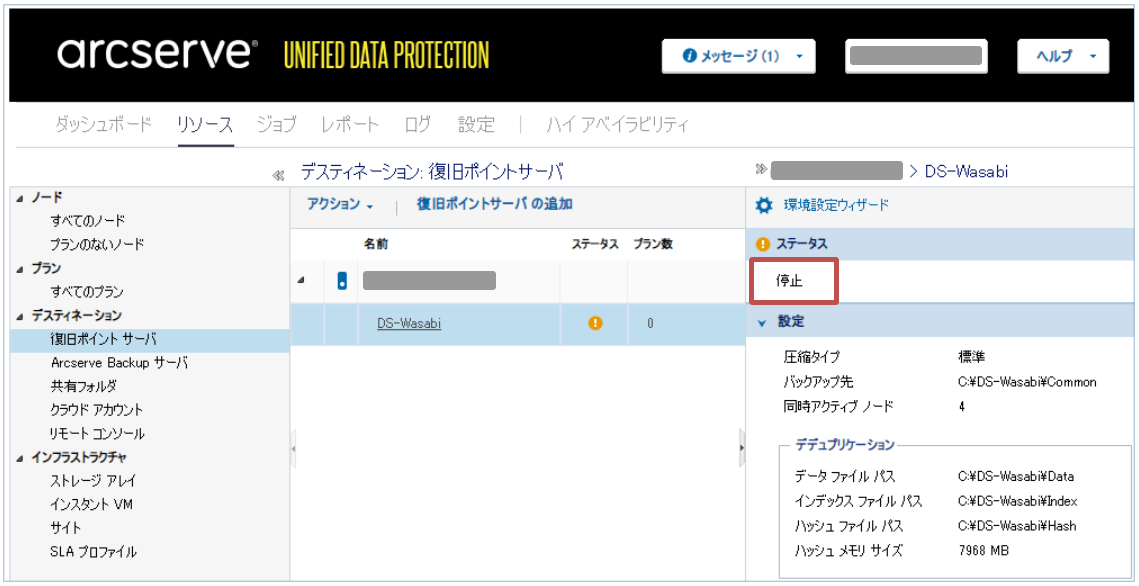The image size is (1139, 586).
Task: Collapse the 設定 section chevron
Action: 762,323
